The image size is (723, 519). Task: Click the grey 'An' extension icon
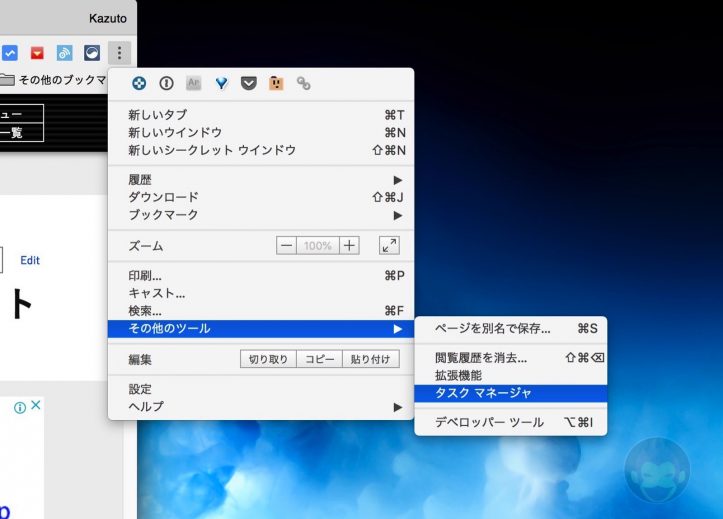pyautogui.click(x=194, y=83)
